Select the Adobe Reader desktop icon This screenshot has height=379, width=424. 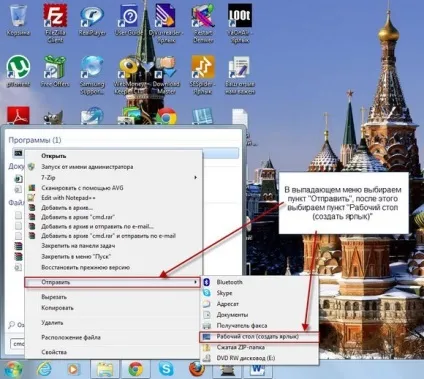tap(18, 115)
